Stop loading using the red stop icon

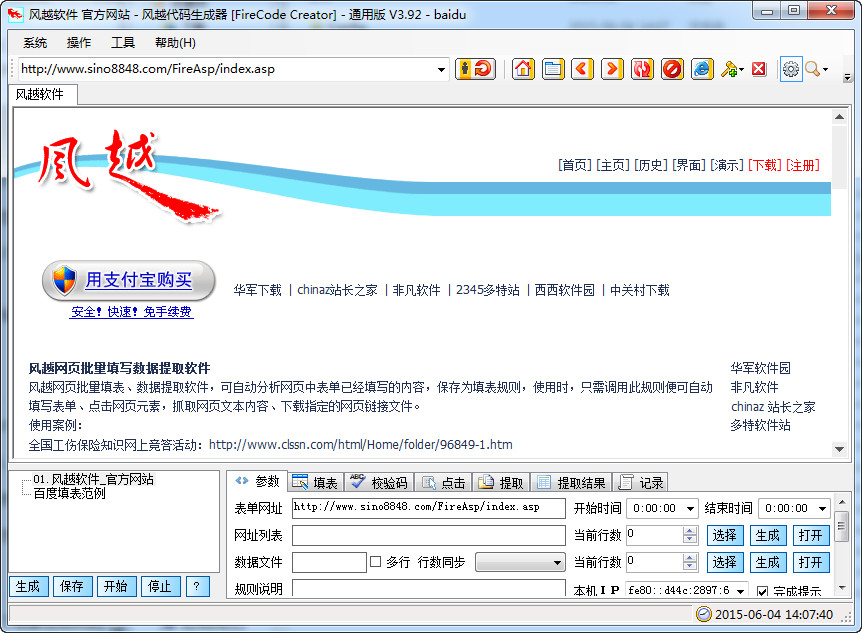(671, 69)
